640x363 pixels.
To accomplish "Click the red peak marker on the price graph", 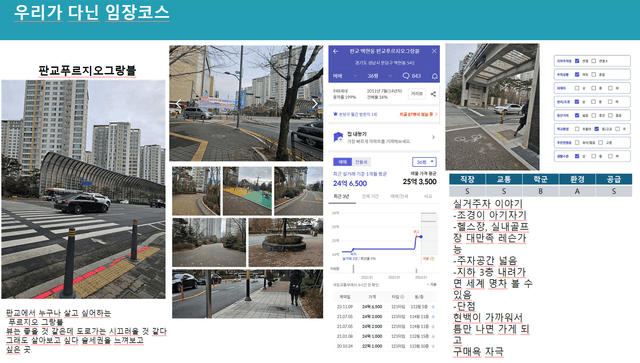I will pyautogui.click(x=417, y=235).
